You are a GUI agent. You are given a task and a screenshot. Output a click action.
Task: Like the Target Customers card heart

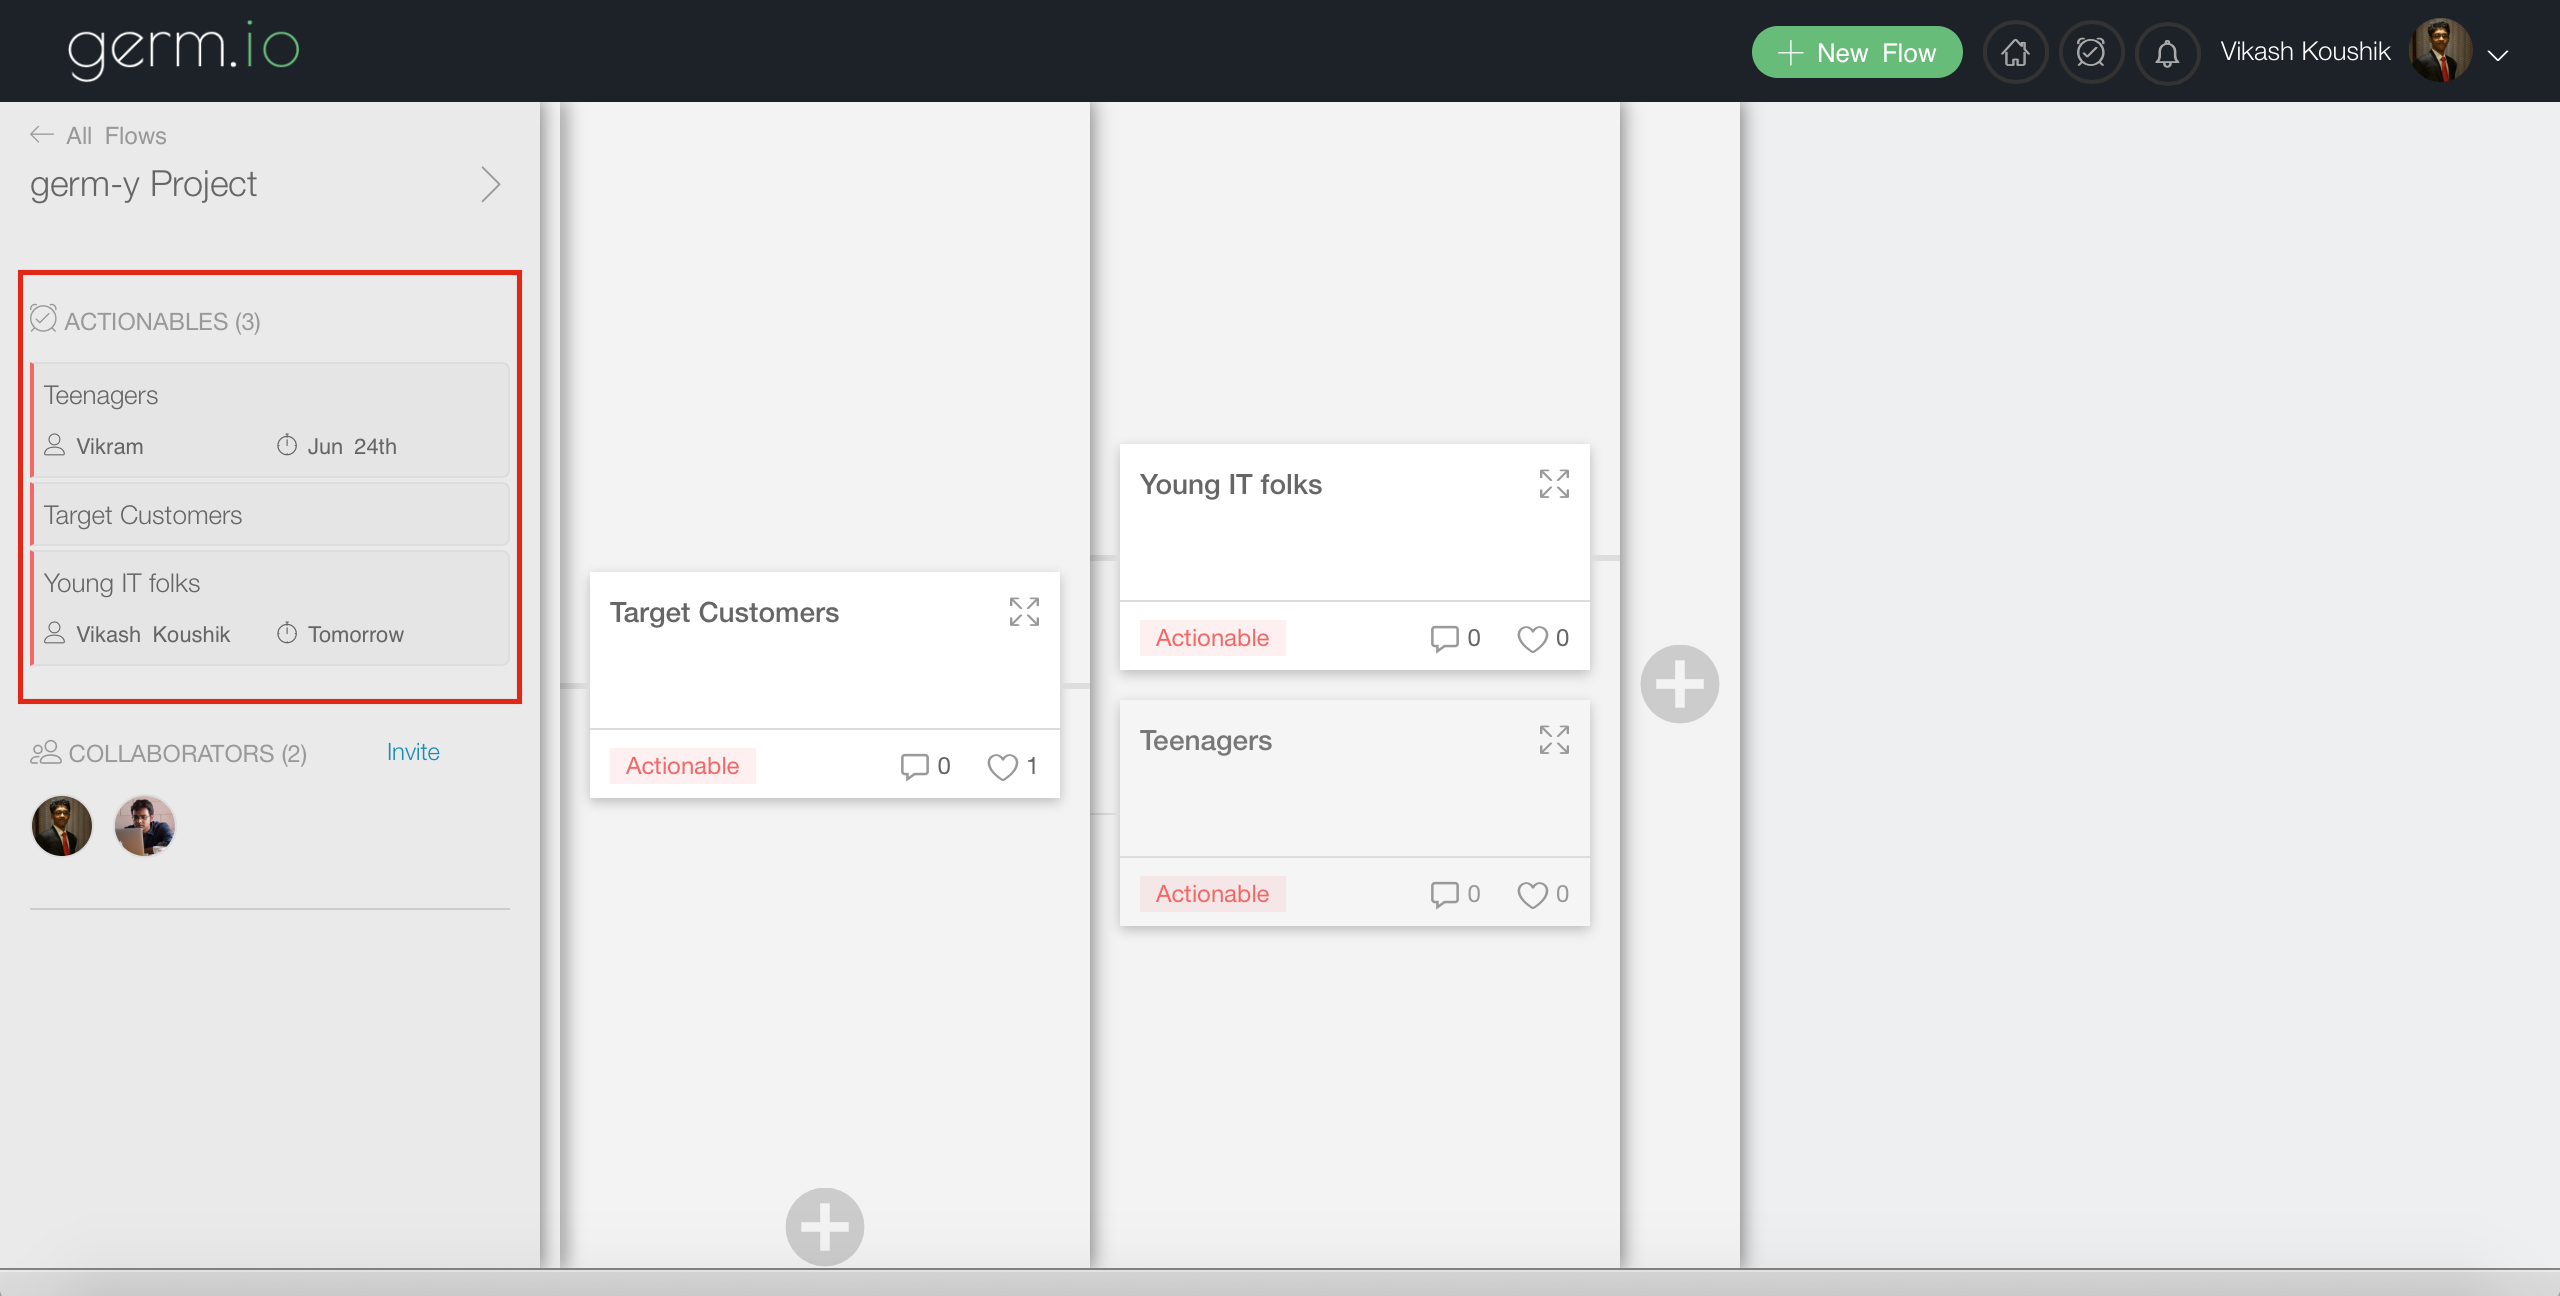pos(1002,766)
